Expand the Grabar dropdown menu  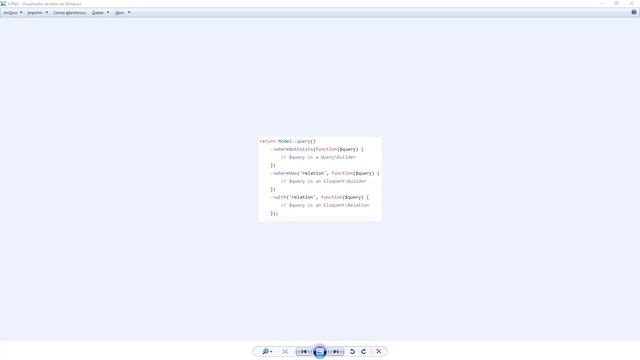[100, 13]
